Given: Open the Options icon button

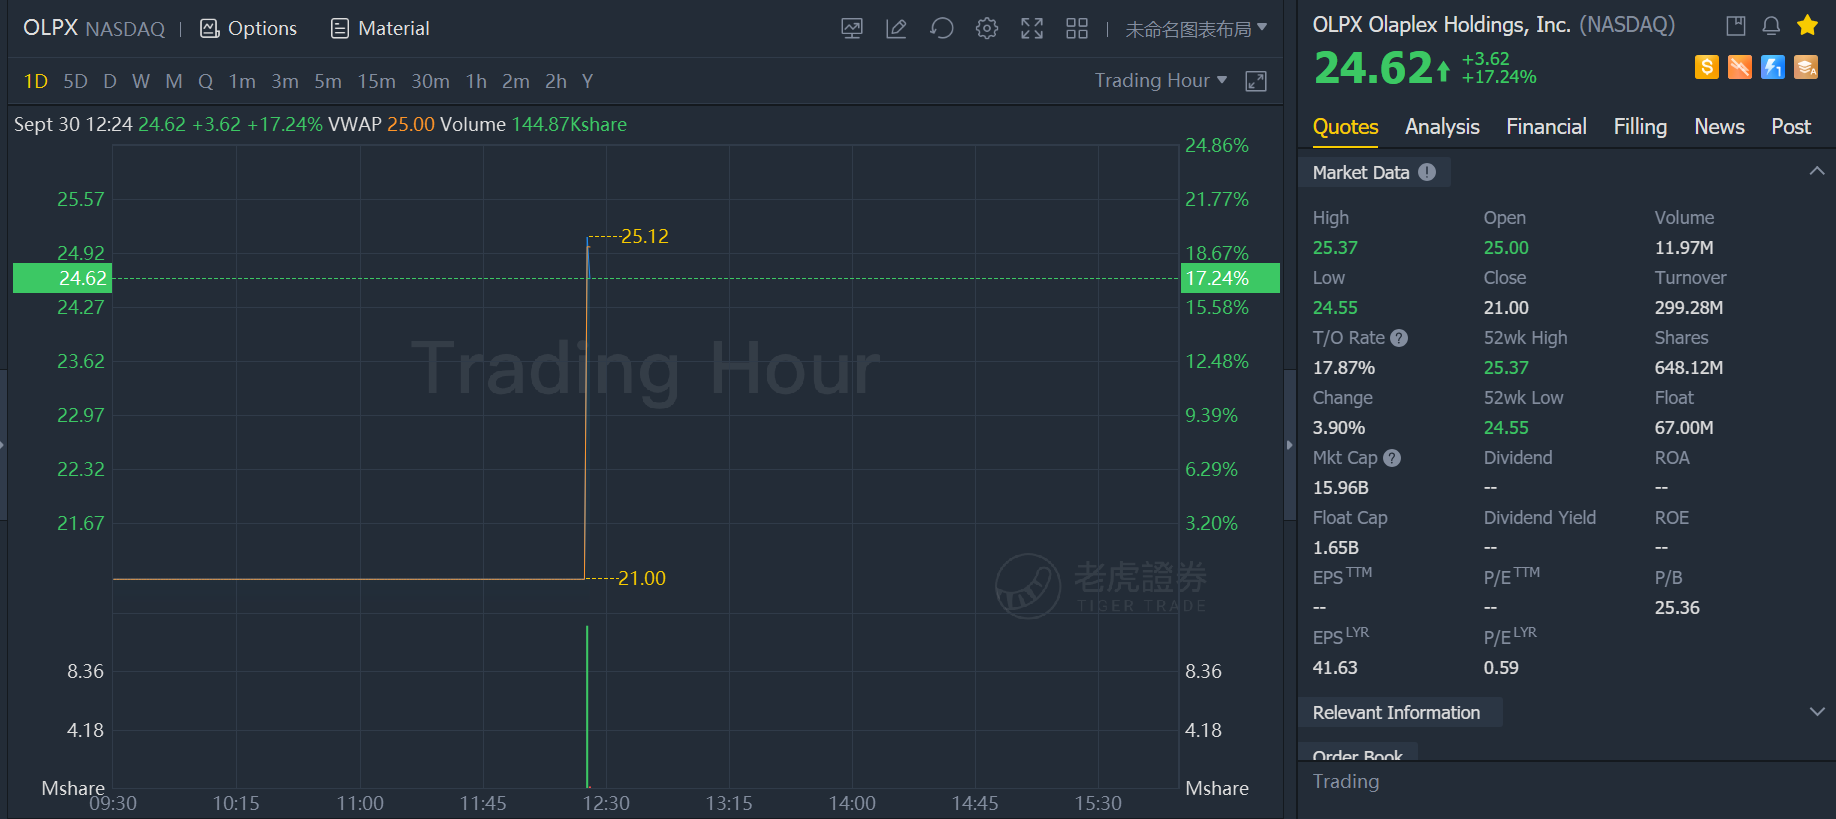Looking at the screenshot, I should [x=248, y=29].
